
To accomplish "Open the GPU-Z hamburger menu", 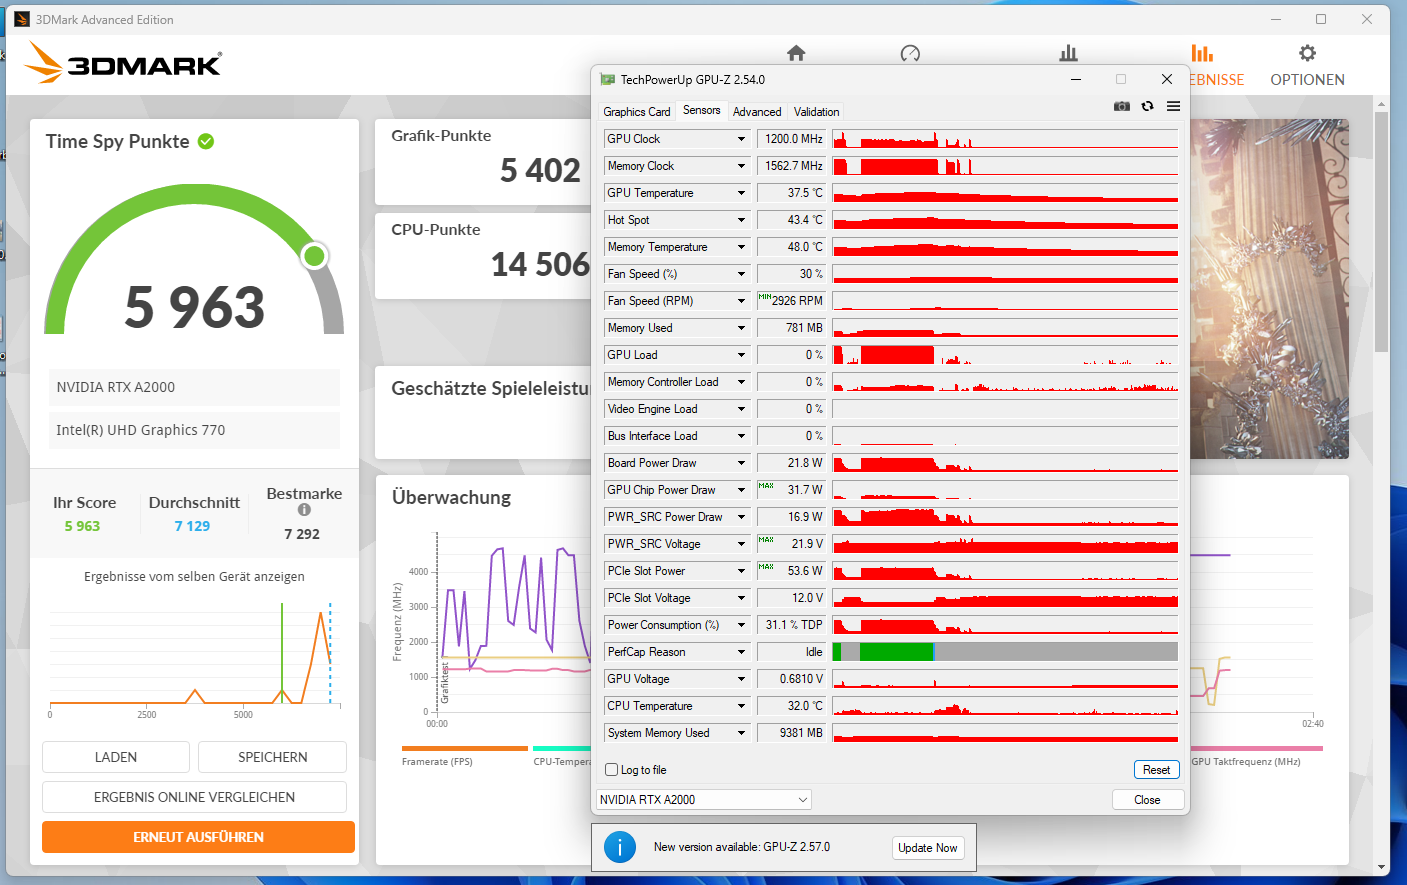I will pyautogui.click(x=1173, y=106).
